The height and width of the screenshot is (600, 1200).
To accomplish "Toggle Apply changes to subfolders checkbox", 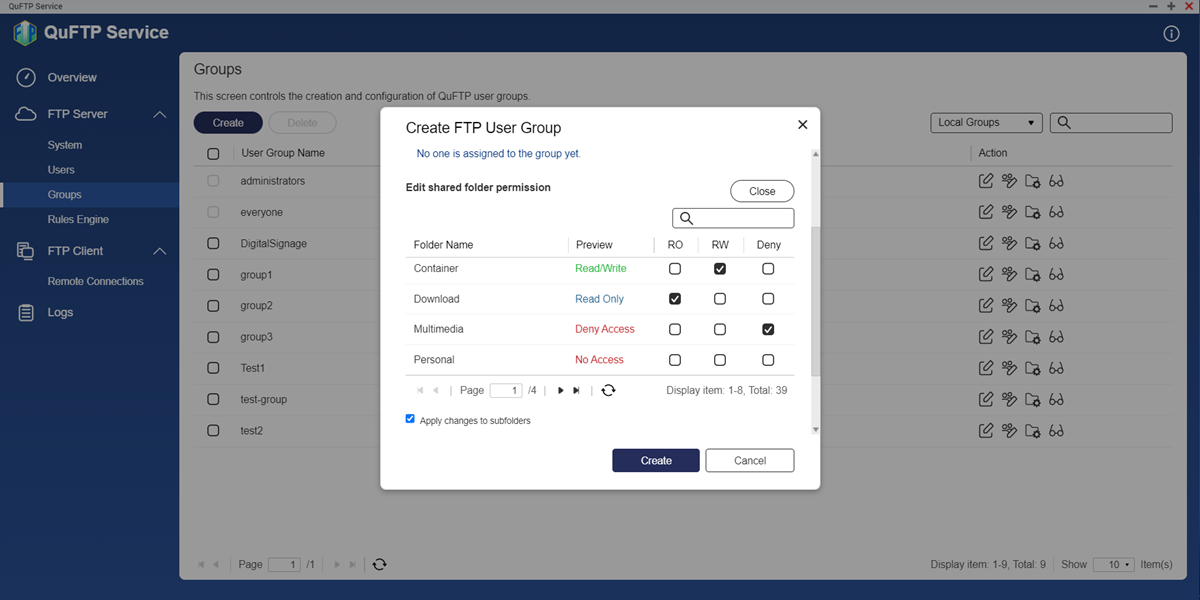I will pyautogui.click(x=410, y=420).
